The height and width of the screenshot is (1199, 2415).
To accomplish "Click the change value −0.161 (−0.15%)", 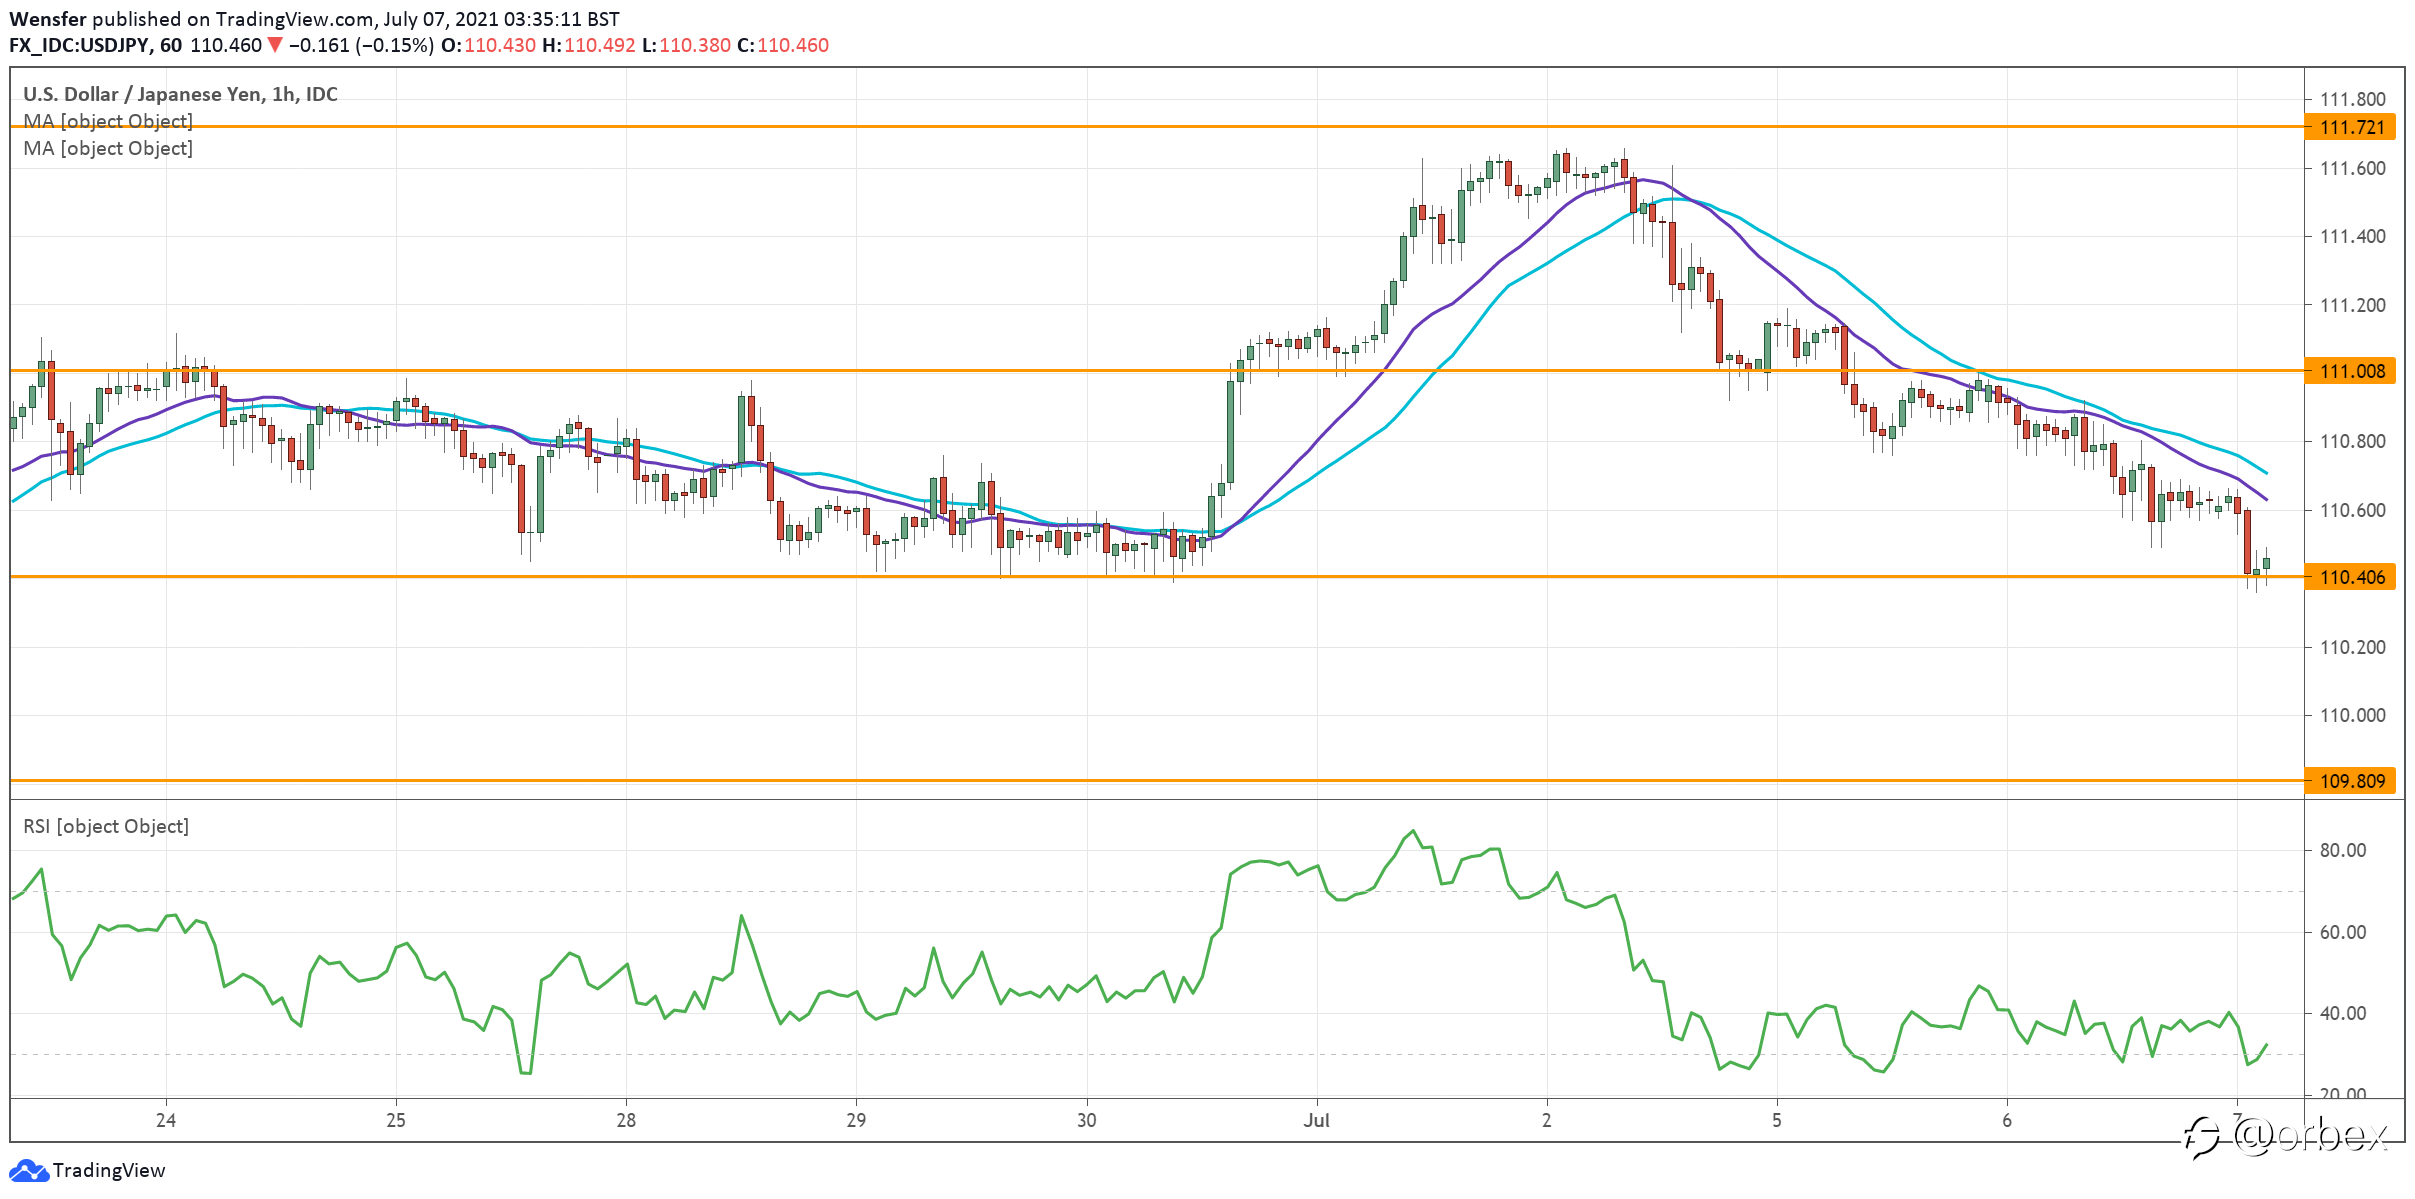I will pos(361,45).
